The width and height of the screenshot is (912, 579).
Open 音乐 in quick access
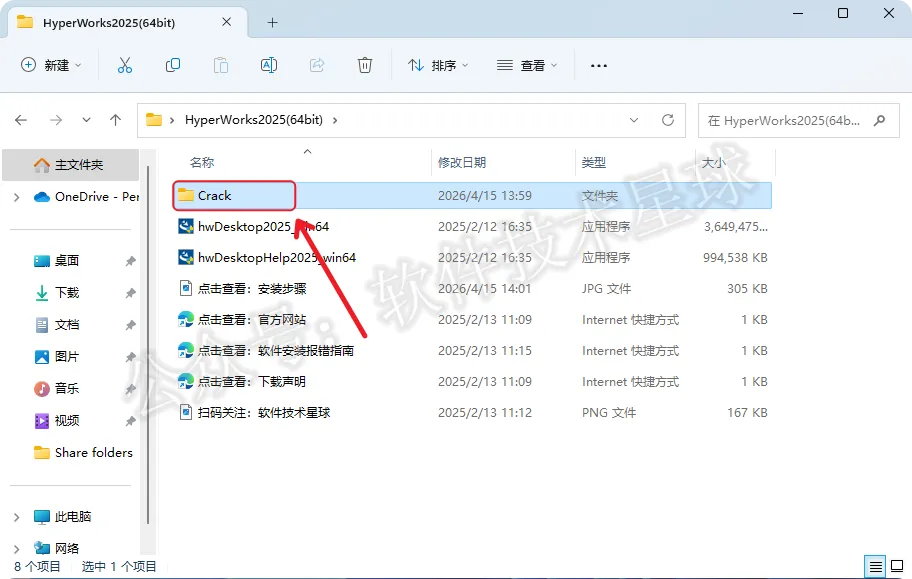pos(66,388)
